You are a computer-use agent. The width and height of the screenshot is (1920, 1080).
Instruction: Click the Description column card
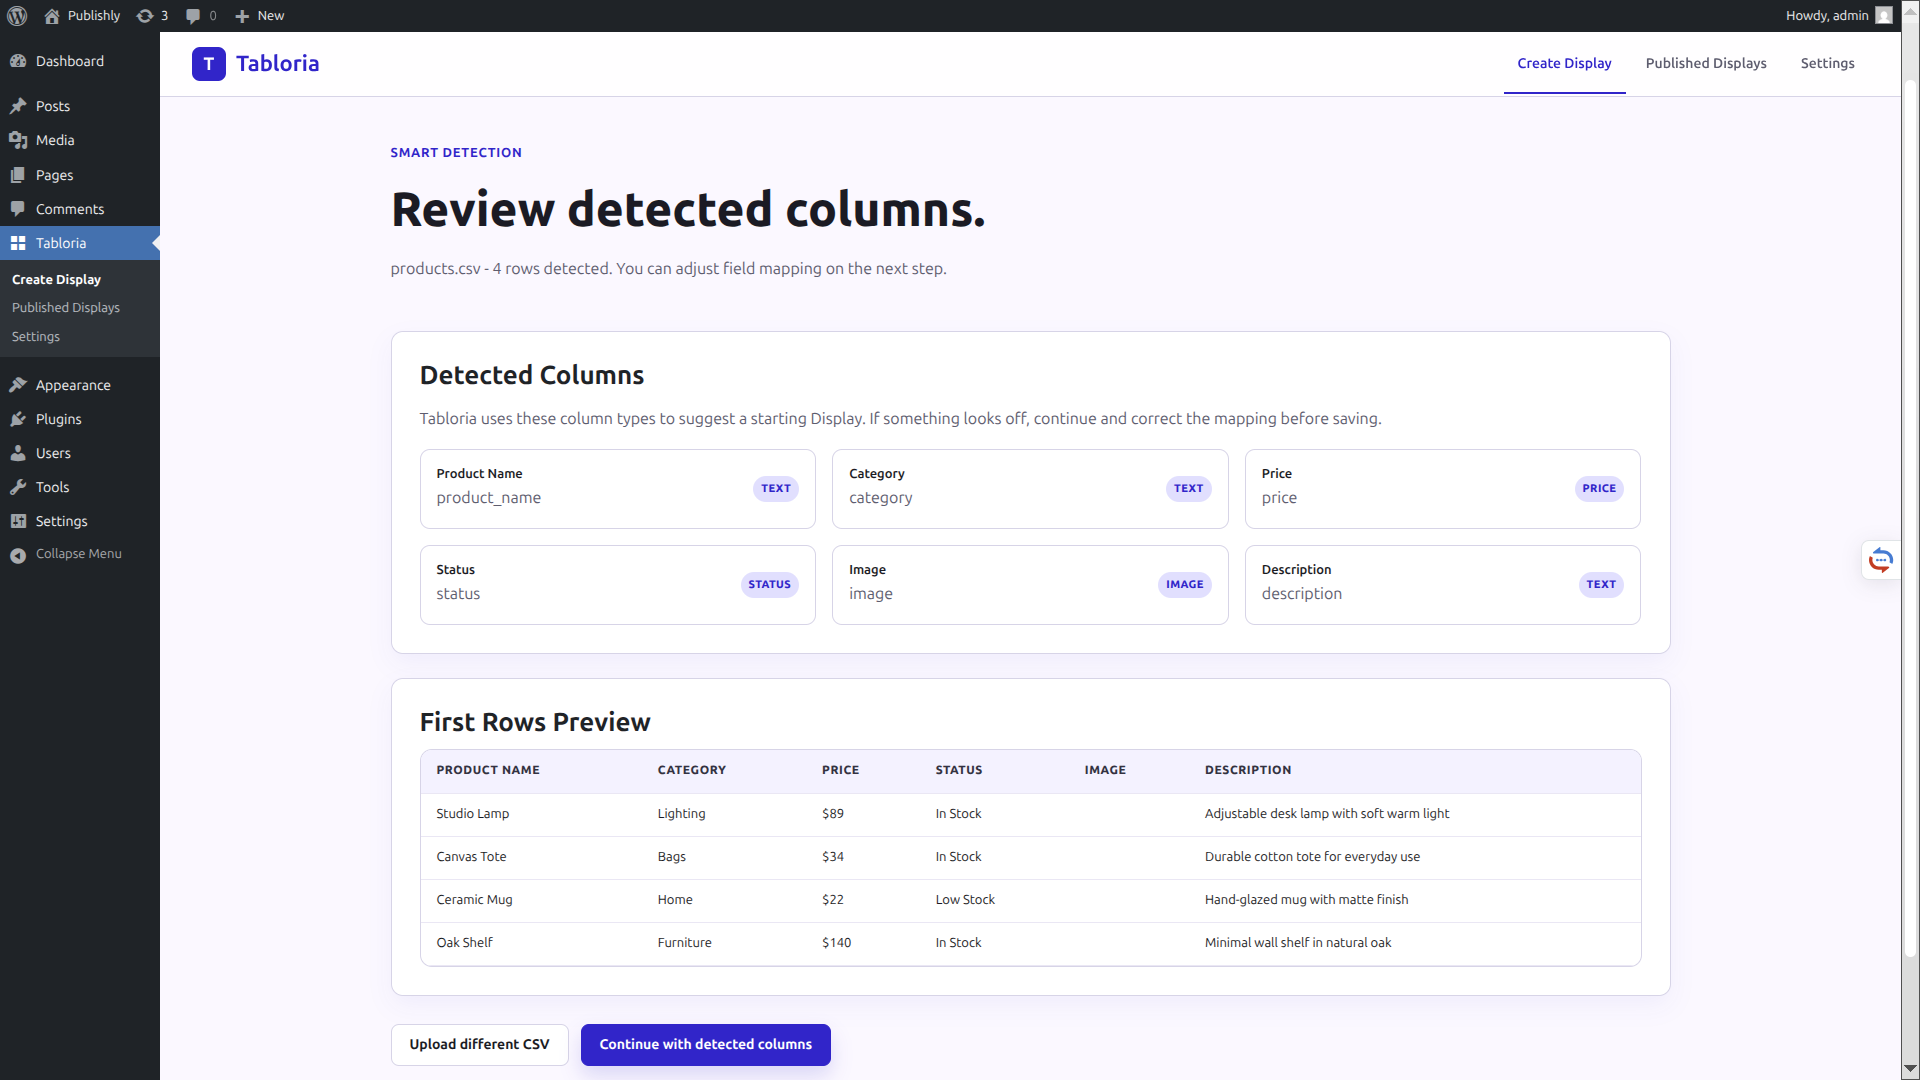[1442, 585]
